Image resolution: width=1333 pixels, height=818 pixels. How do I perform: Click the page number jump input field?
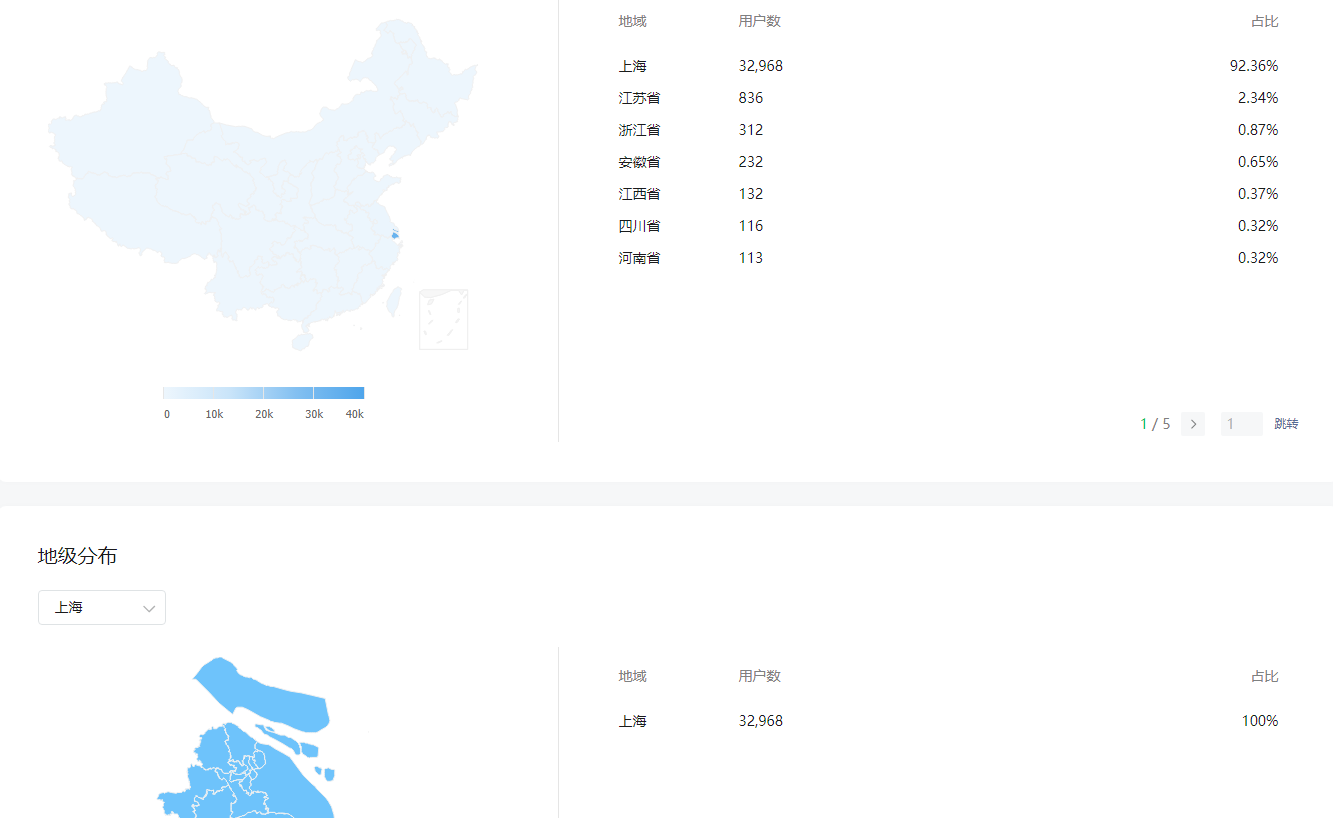(x=1241, y=424)
